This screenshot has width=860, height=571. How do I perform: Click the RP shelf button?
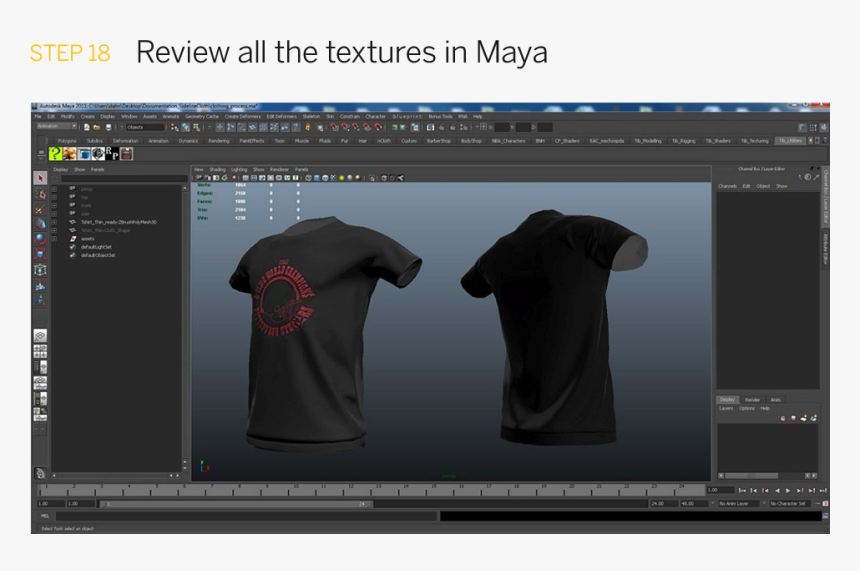(x=113, y=154)
